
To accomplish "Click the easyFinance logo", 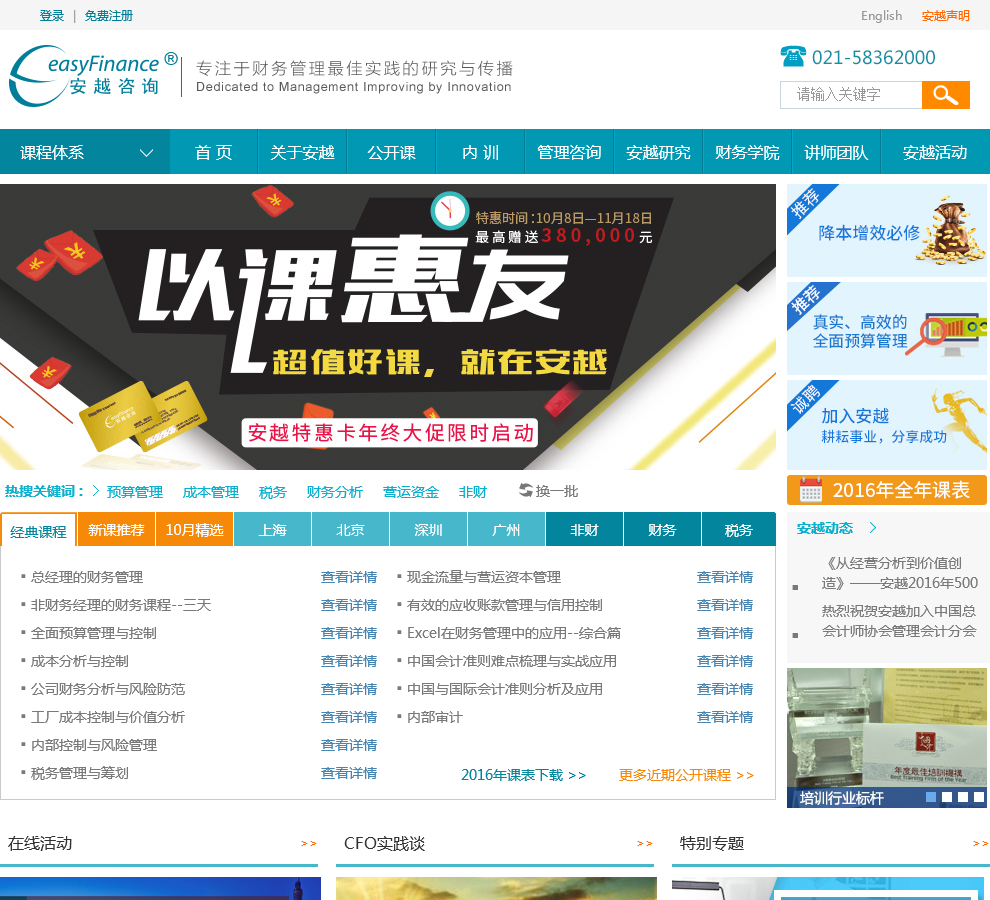I will pos(93,76).
